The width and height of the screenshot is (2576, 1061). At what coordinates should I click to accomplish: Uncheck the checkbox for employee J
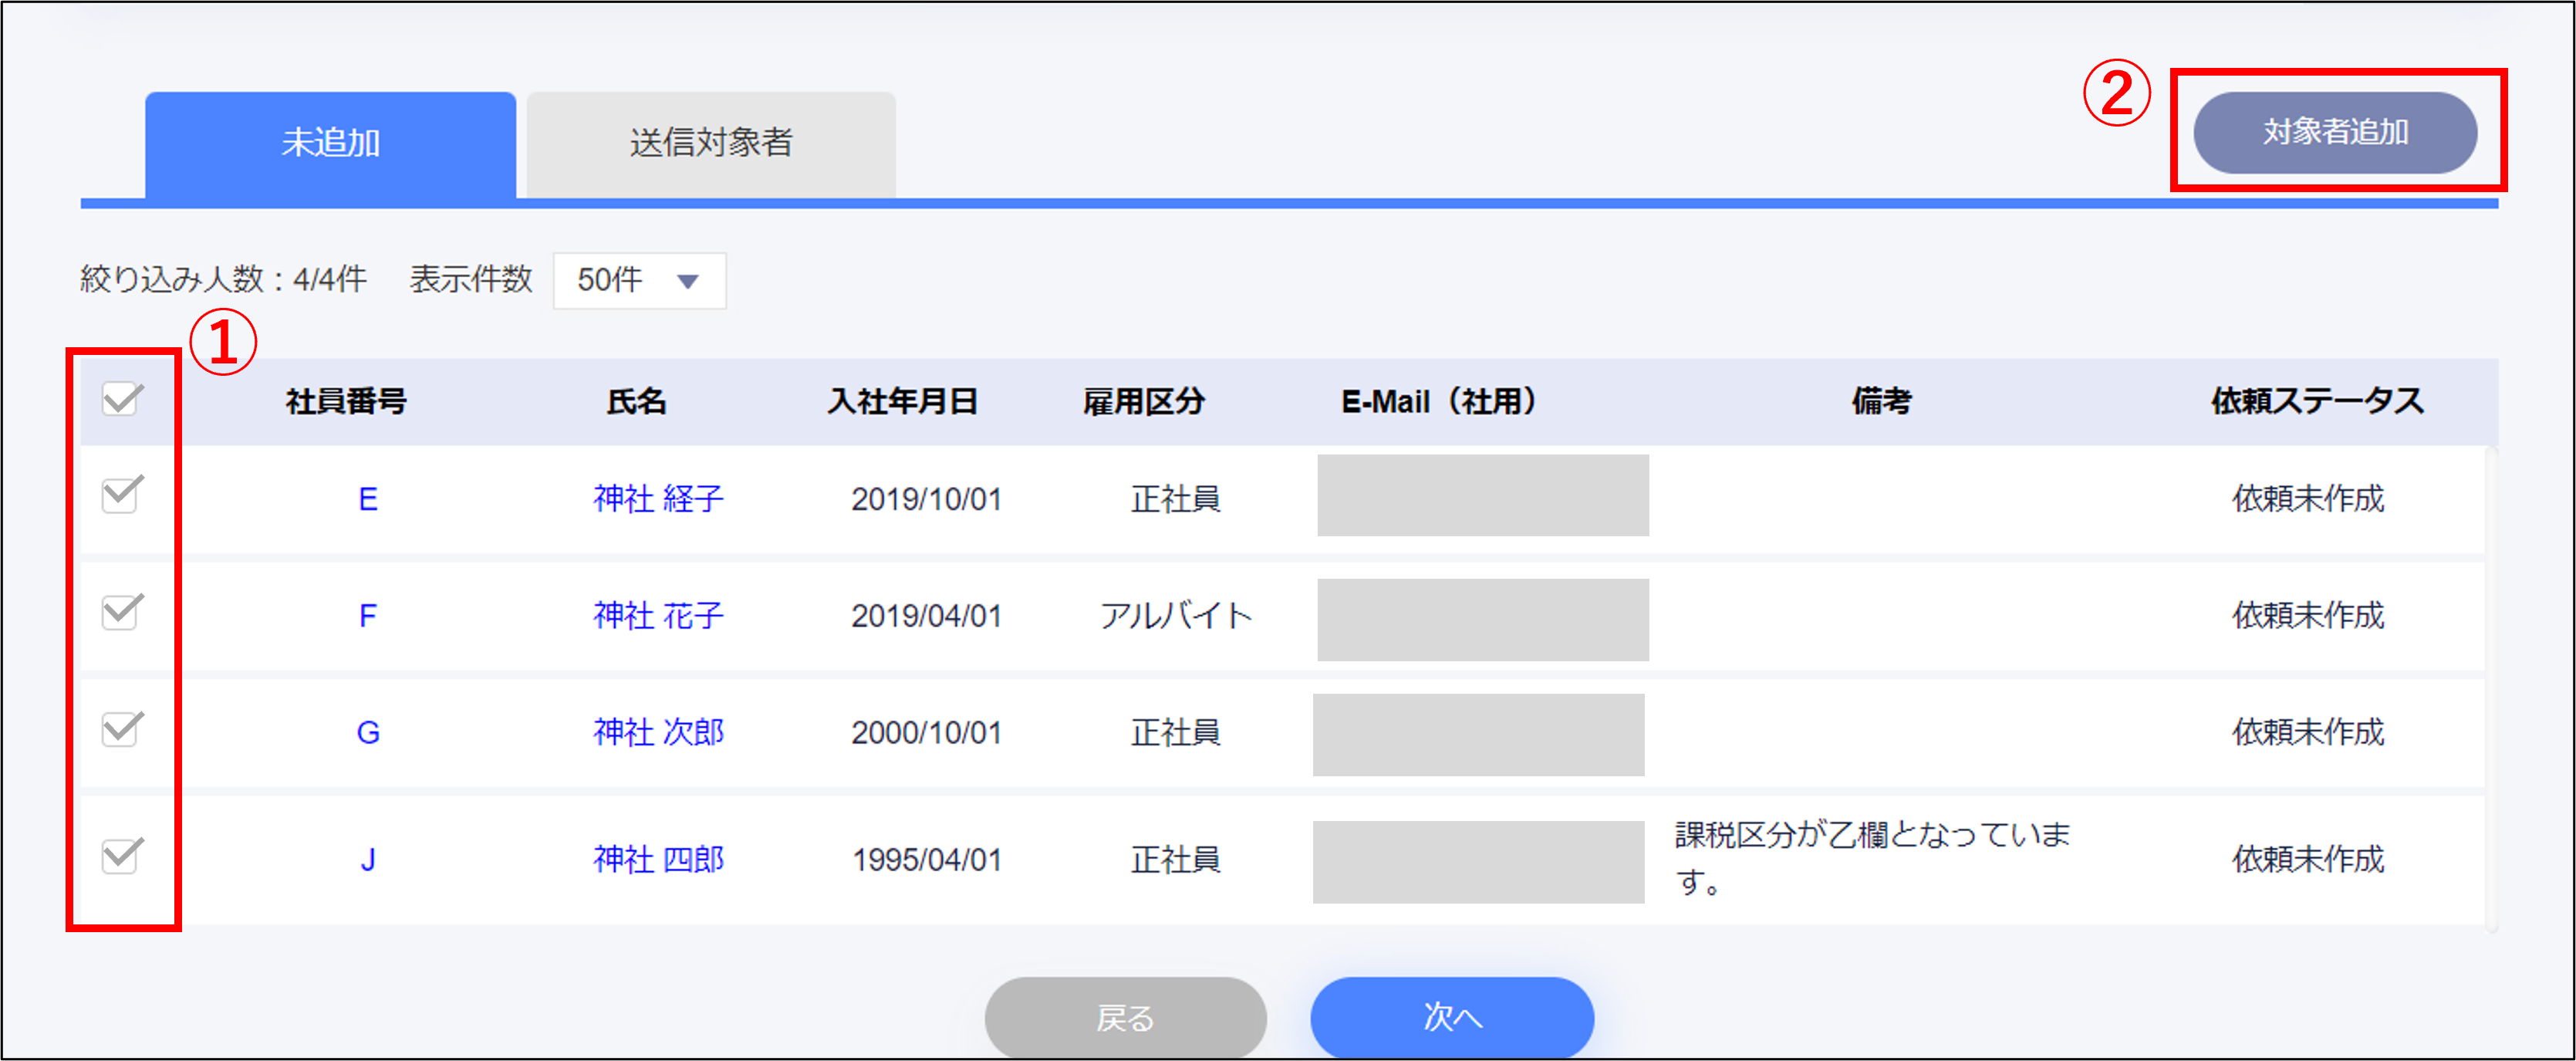121,856
